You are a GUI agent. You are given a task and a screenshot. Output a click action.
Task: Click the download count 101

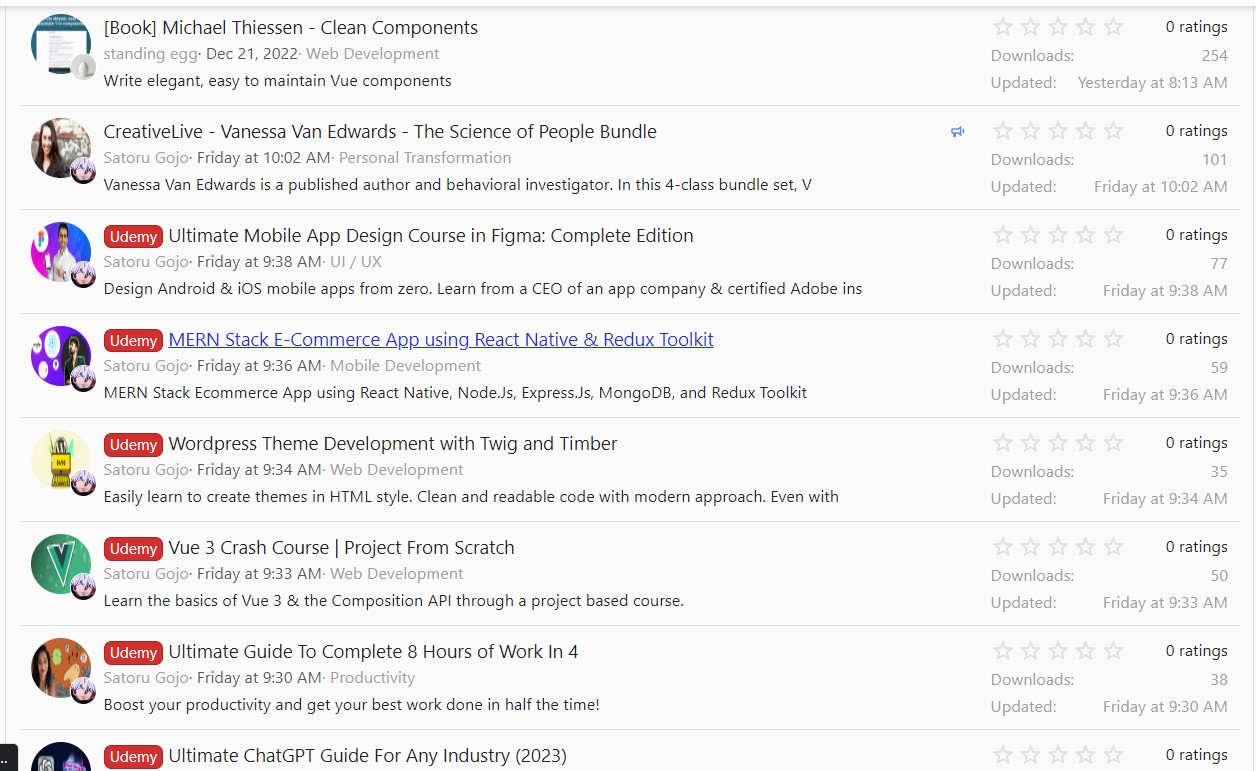tap(1214, 160)
